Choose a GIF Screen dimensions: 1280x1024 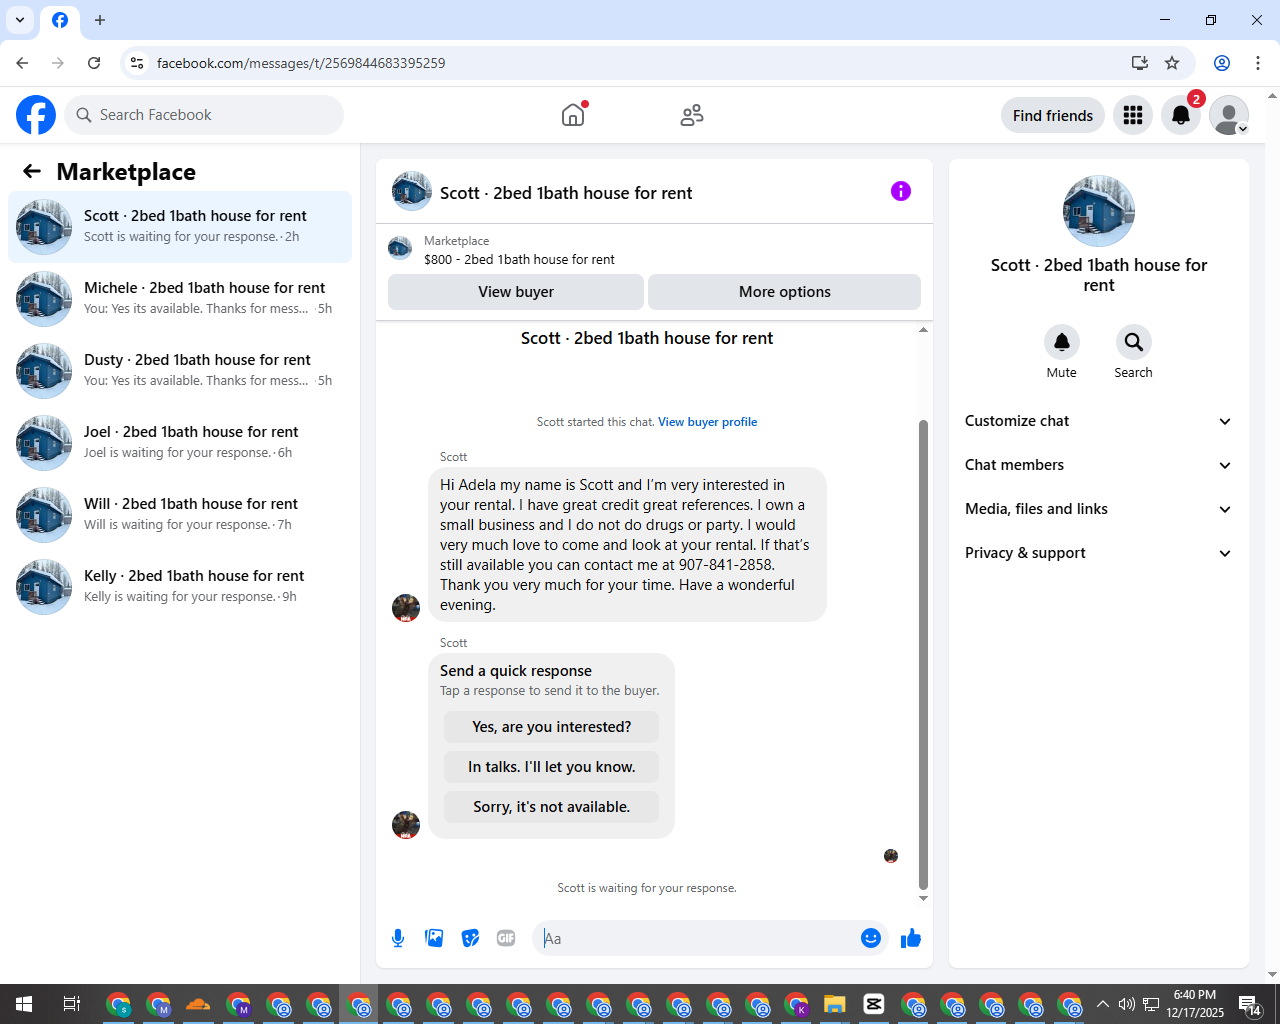coord(506,938)
